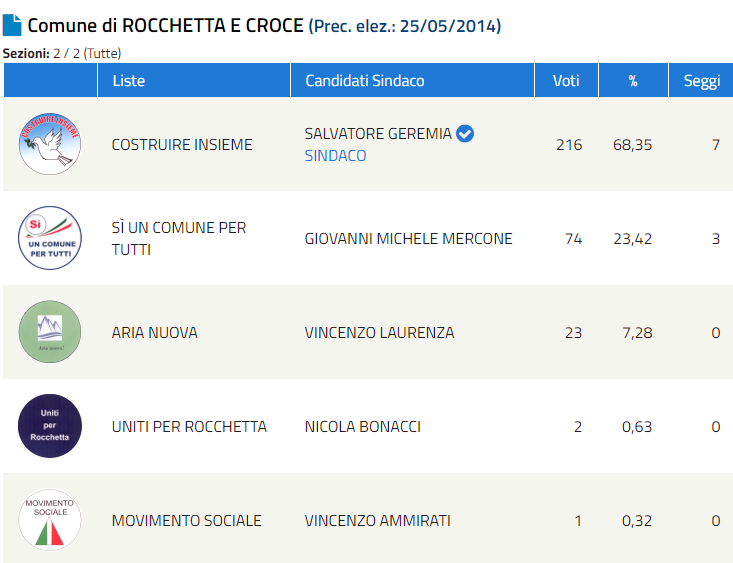Click the previous election date 25/05/2014
The image size is (733, 563).
click(x=450, y=26)
